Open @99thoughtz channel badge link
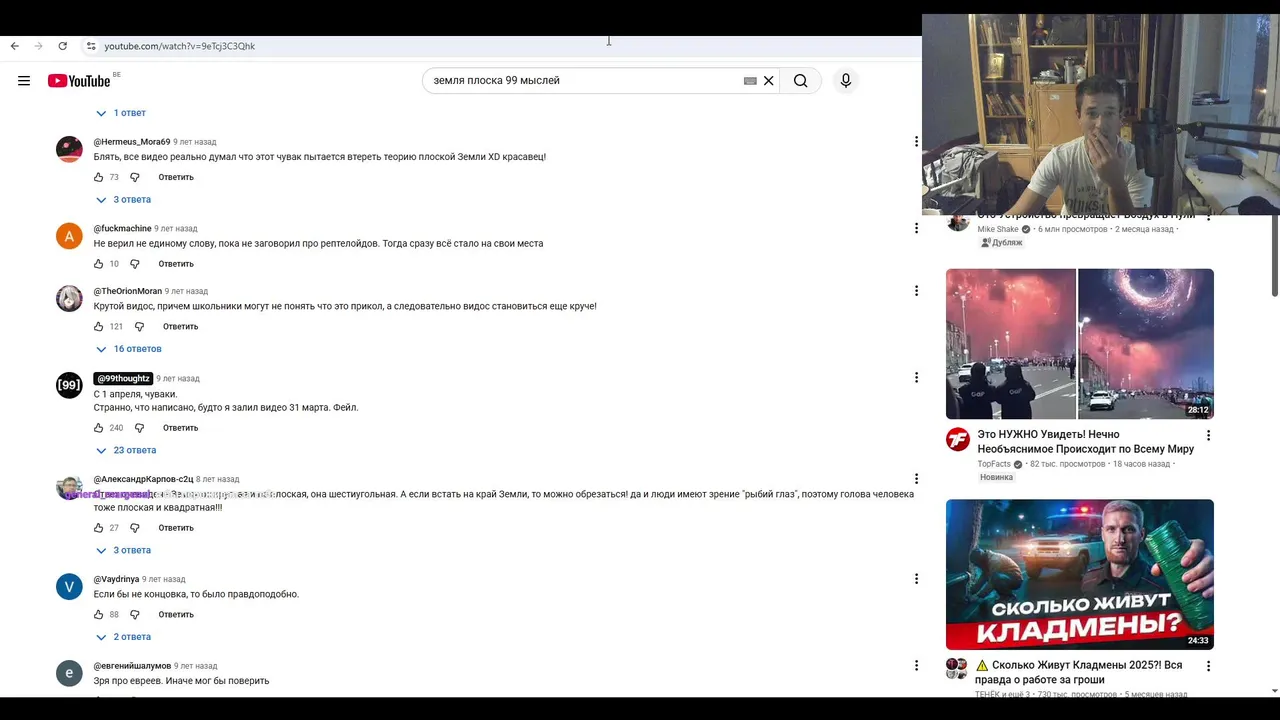1280x720 pixels. [123, 379]
